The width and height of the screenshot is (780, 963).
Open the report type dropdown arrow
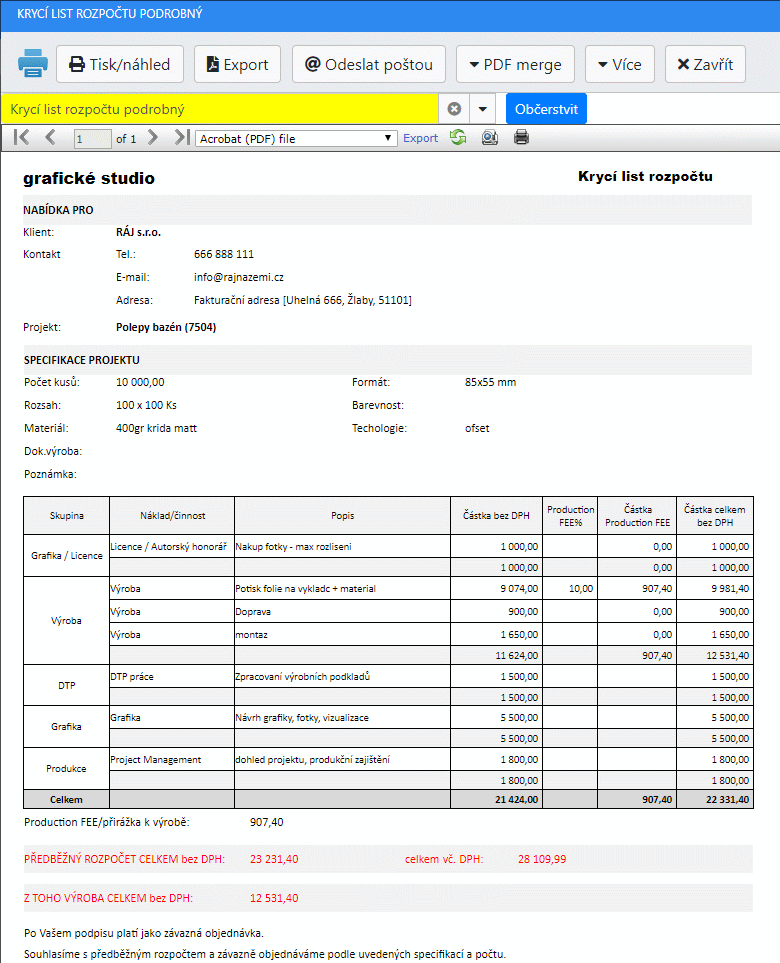point(483,109)
